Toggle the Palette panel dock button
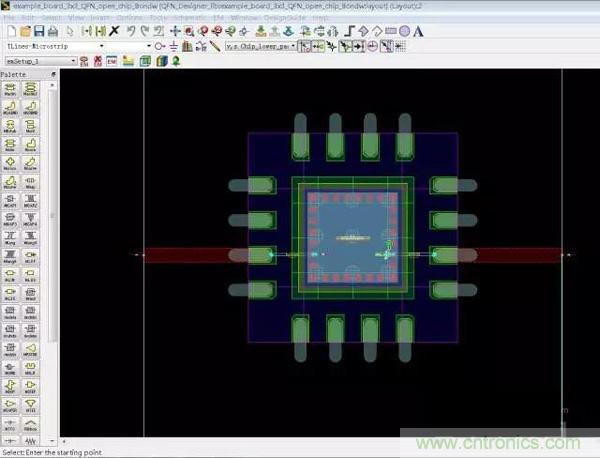This screenshot has height=458, width=600. point(54,74)
